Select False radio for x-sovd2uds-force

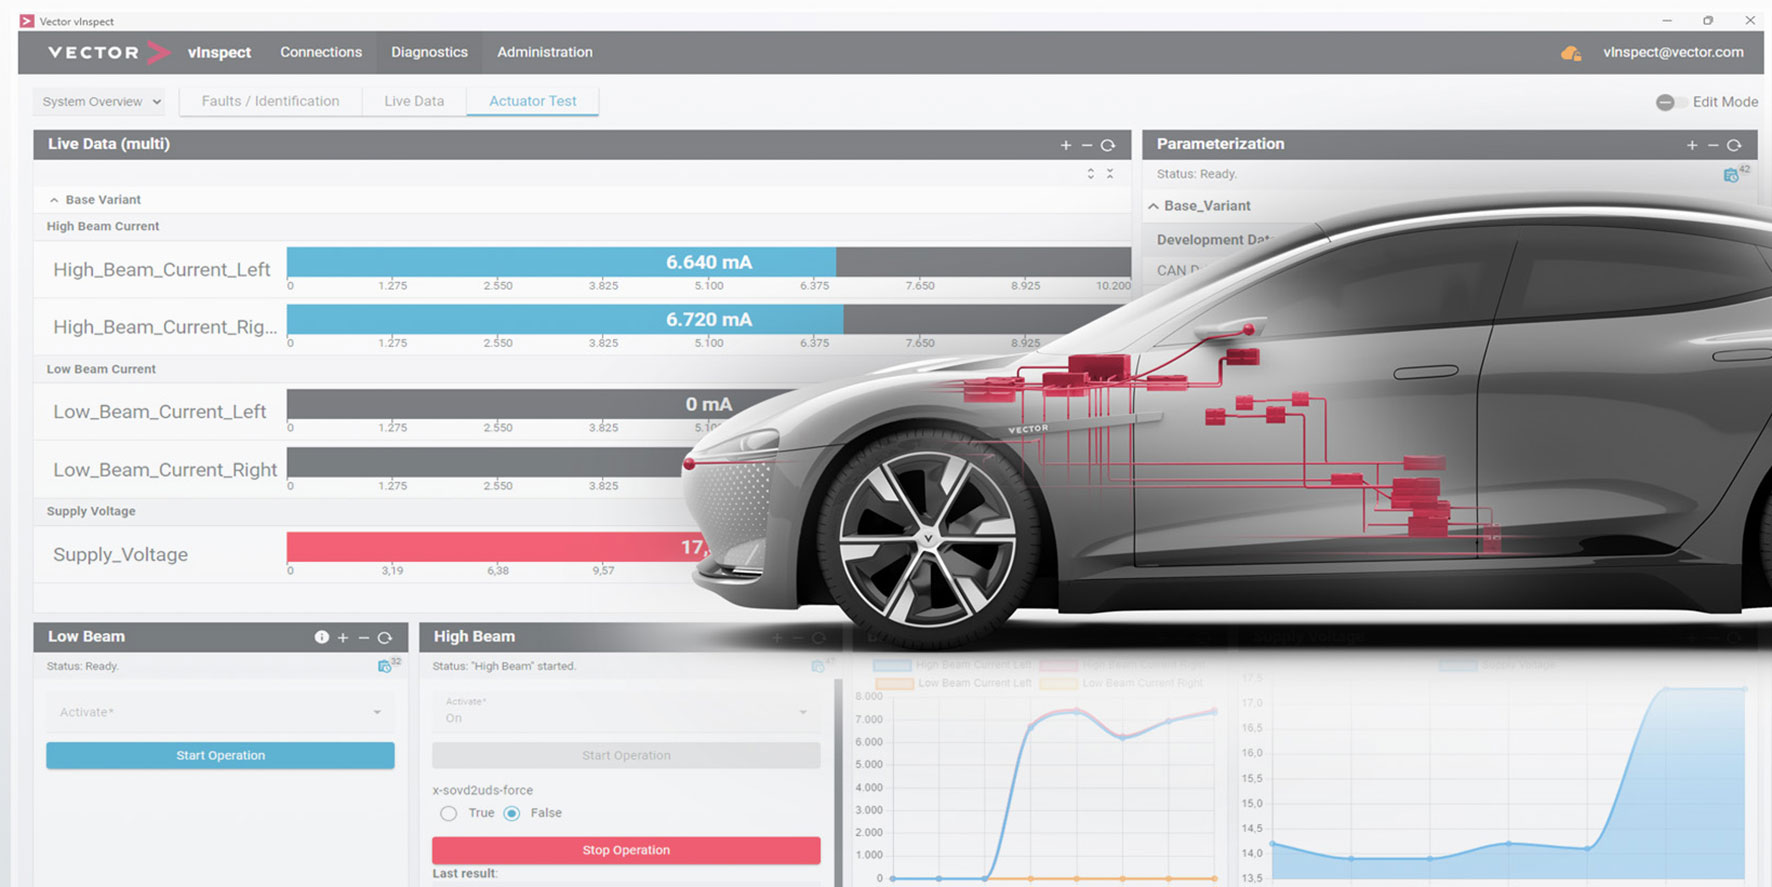tap(512, 813)
